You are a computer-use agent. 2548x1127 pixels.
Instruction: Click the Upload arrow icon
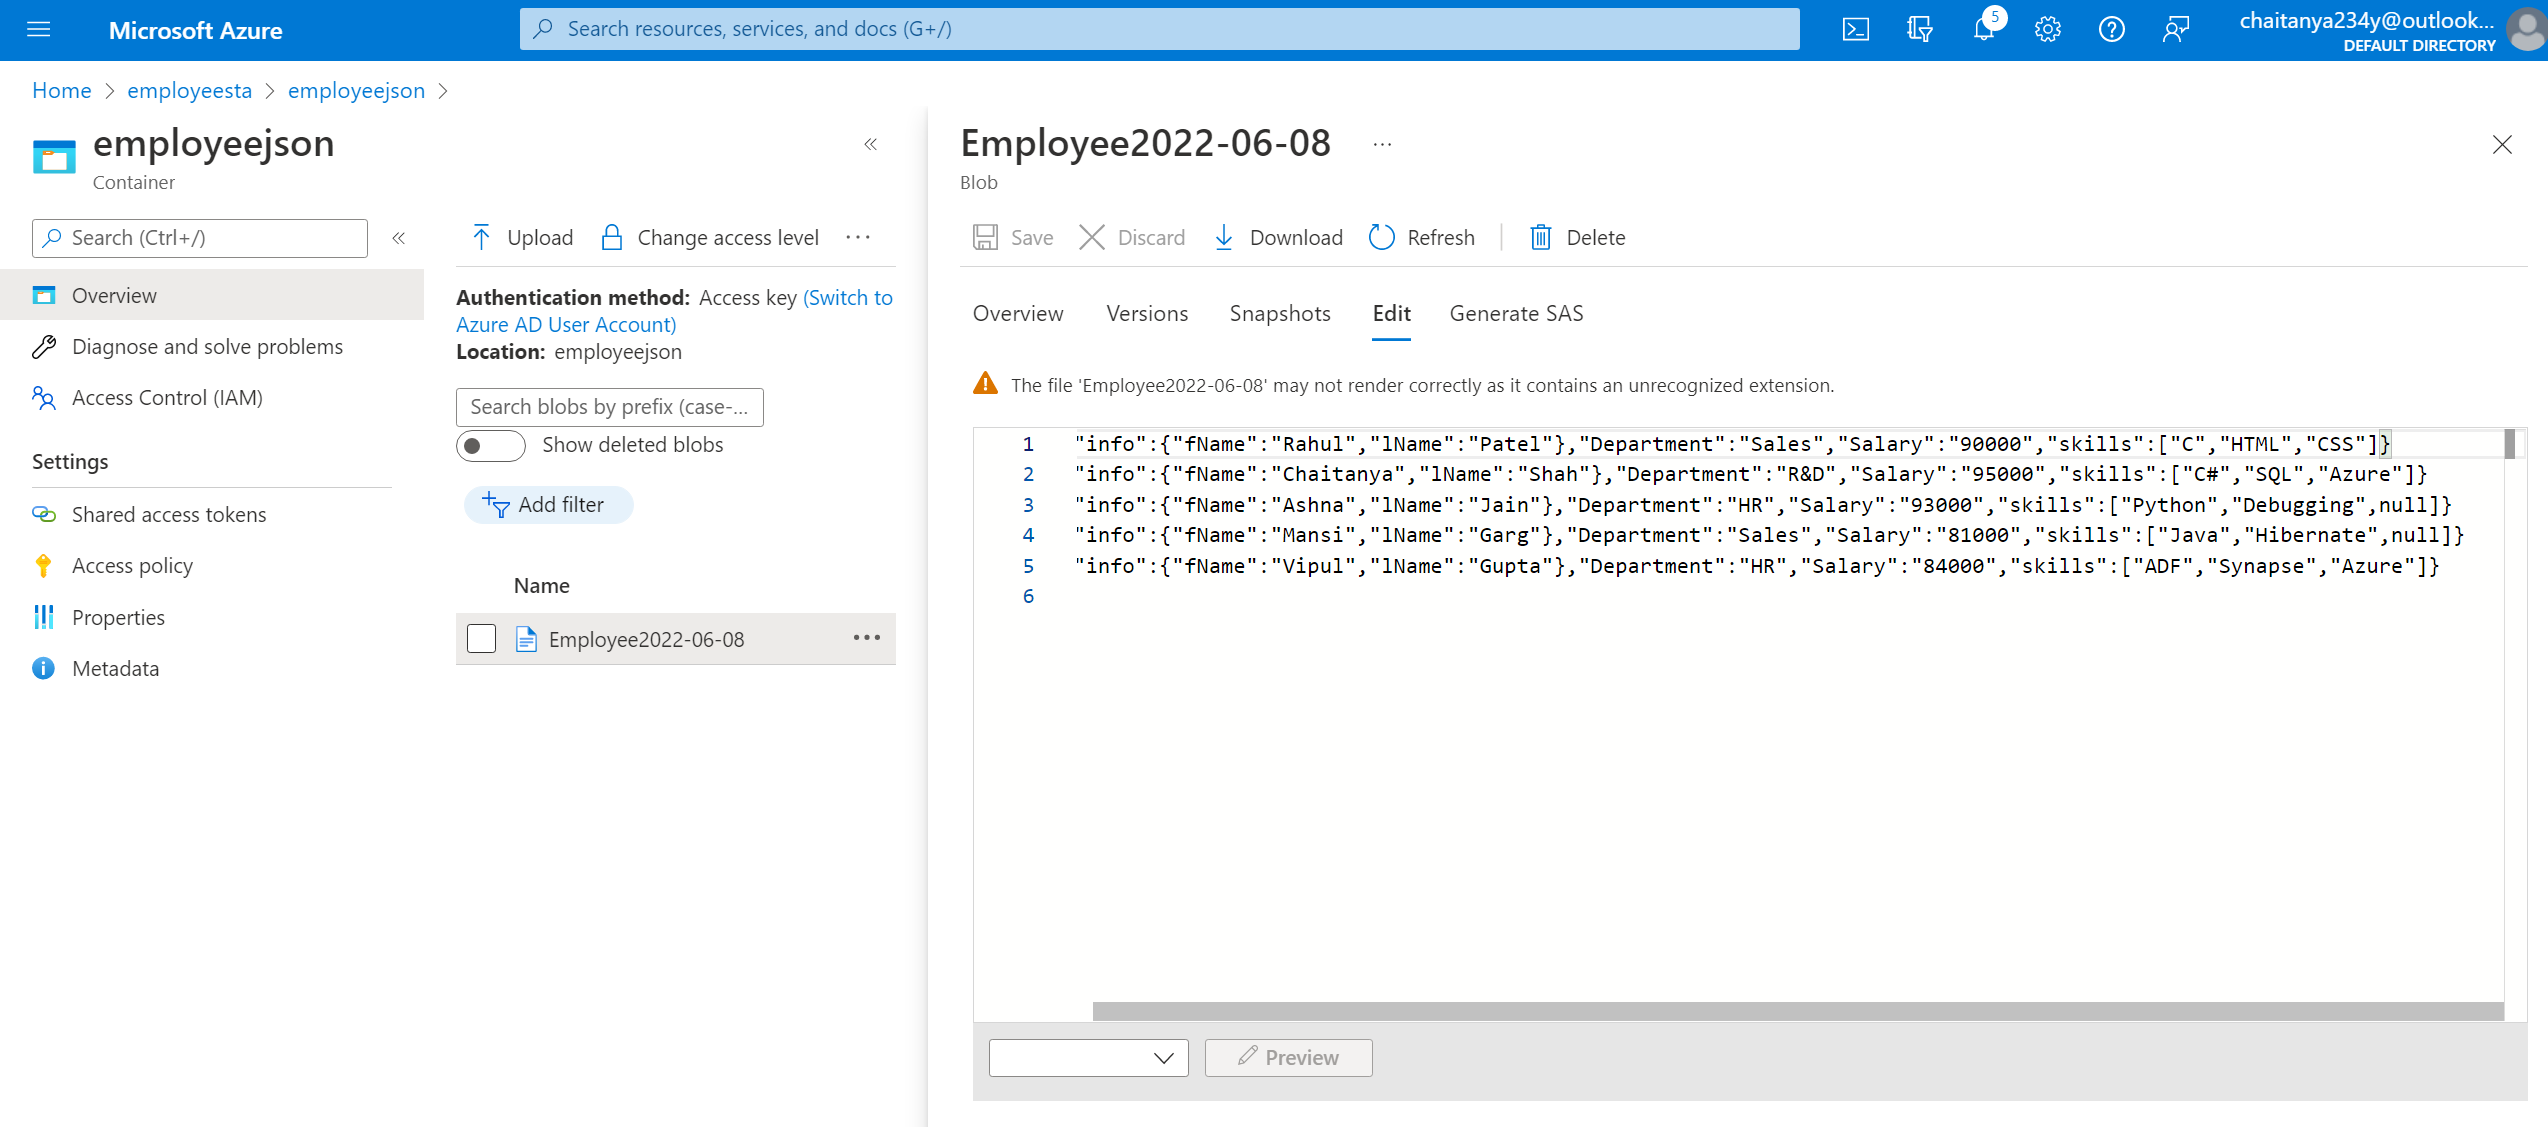tap(481, 237)
